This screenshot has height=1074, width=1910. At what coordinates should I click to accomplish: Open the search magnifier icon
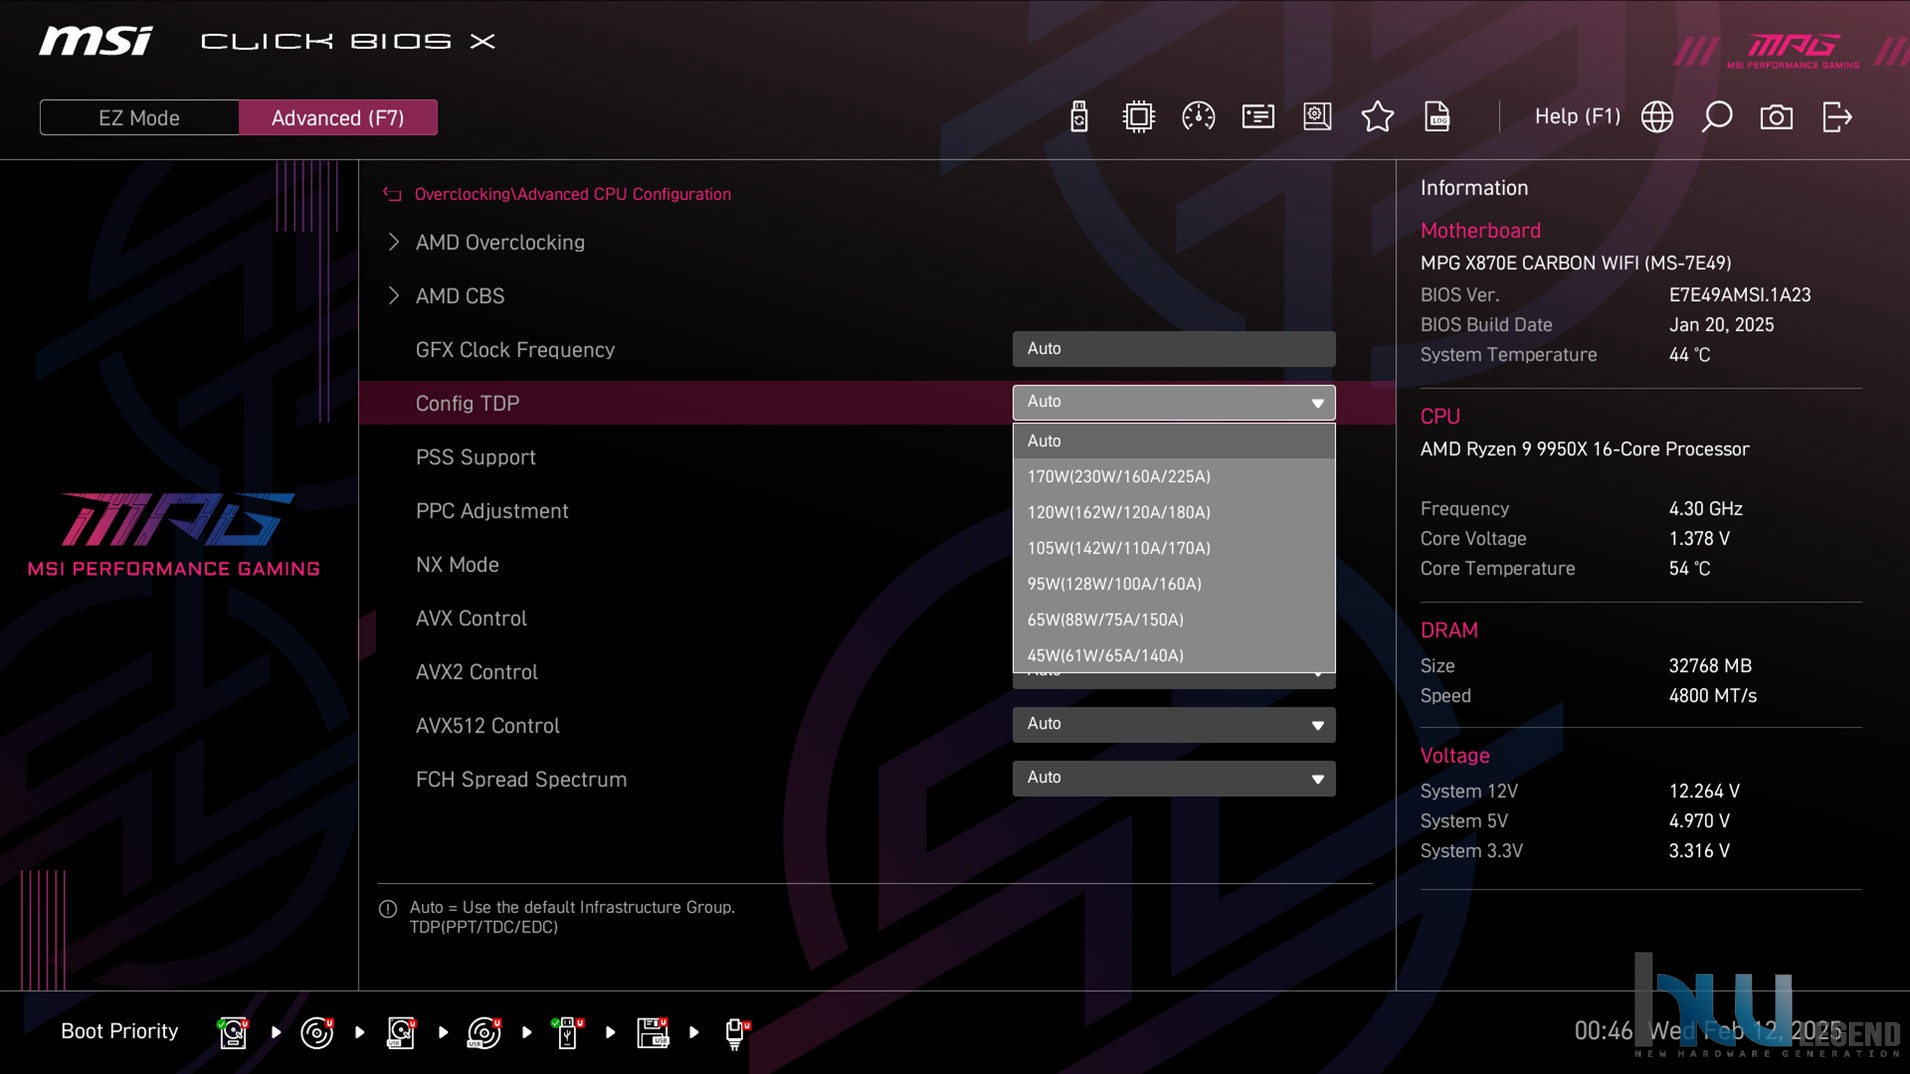click(x=1717, y=117)
